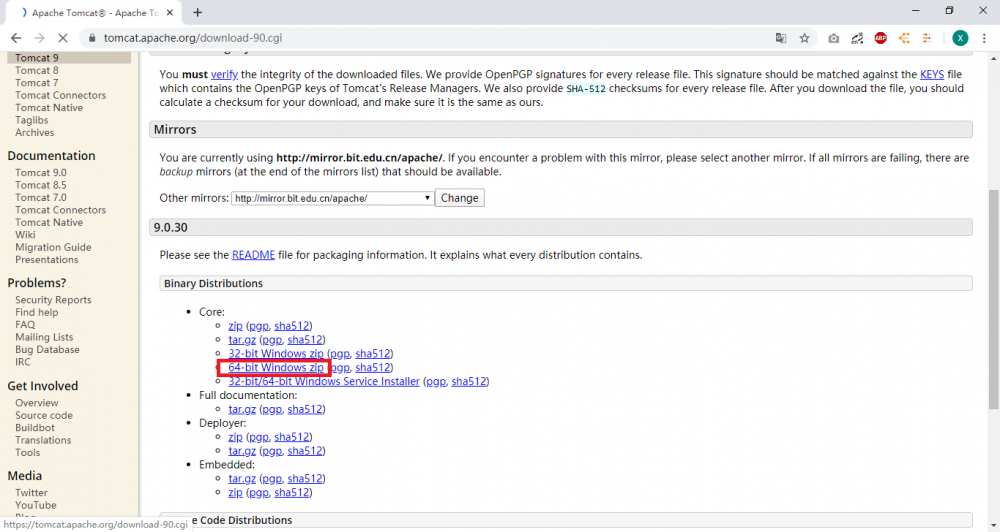Open Find help link
The width and height of the screenshot is (1000, 532).
coord(36,313)
